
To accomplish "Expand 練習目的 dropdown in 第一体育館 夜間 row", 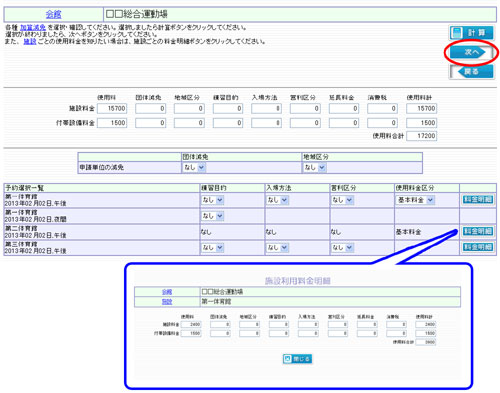I will (x=212, y=216).
